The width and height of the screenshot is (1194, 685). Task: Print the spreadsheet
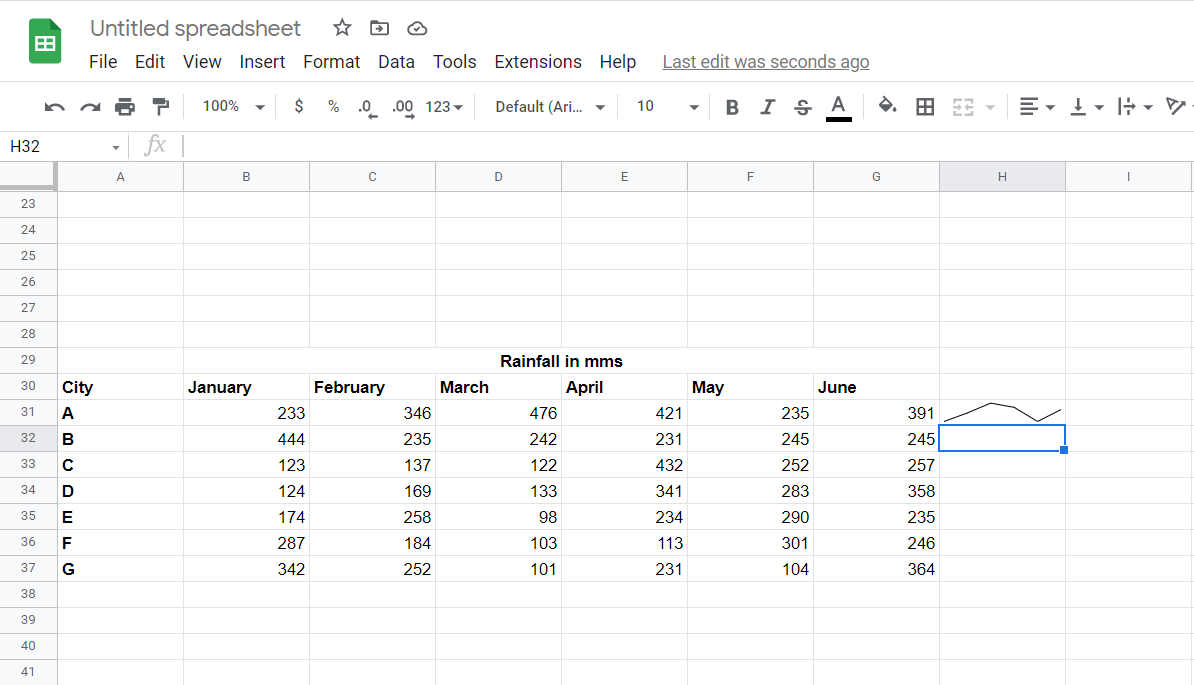pyautogui.click(x=125, y=107)
